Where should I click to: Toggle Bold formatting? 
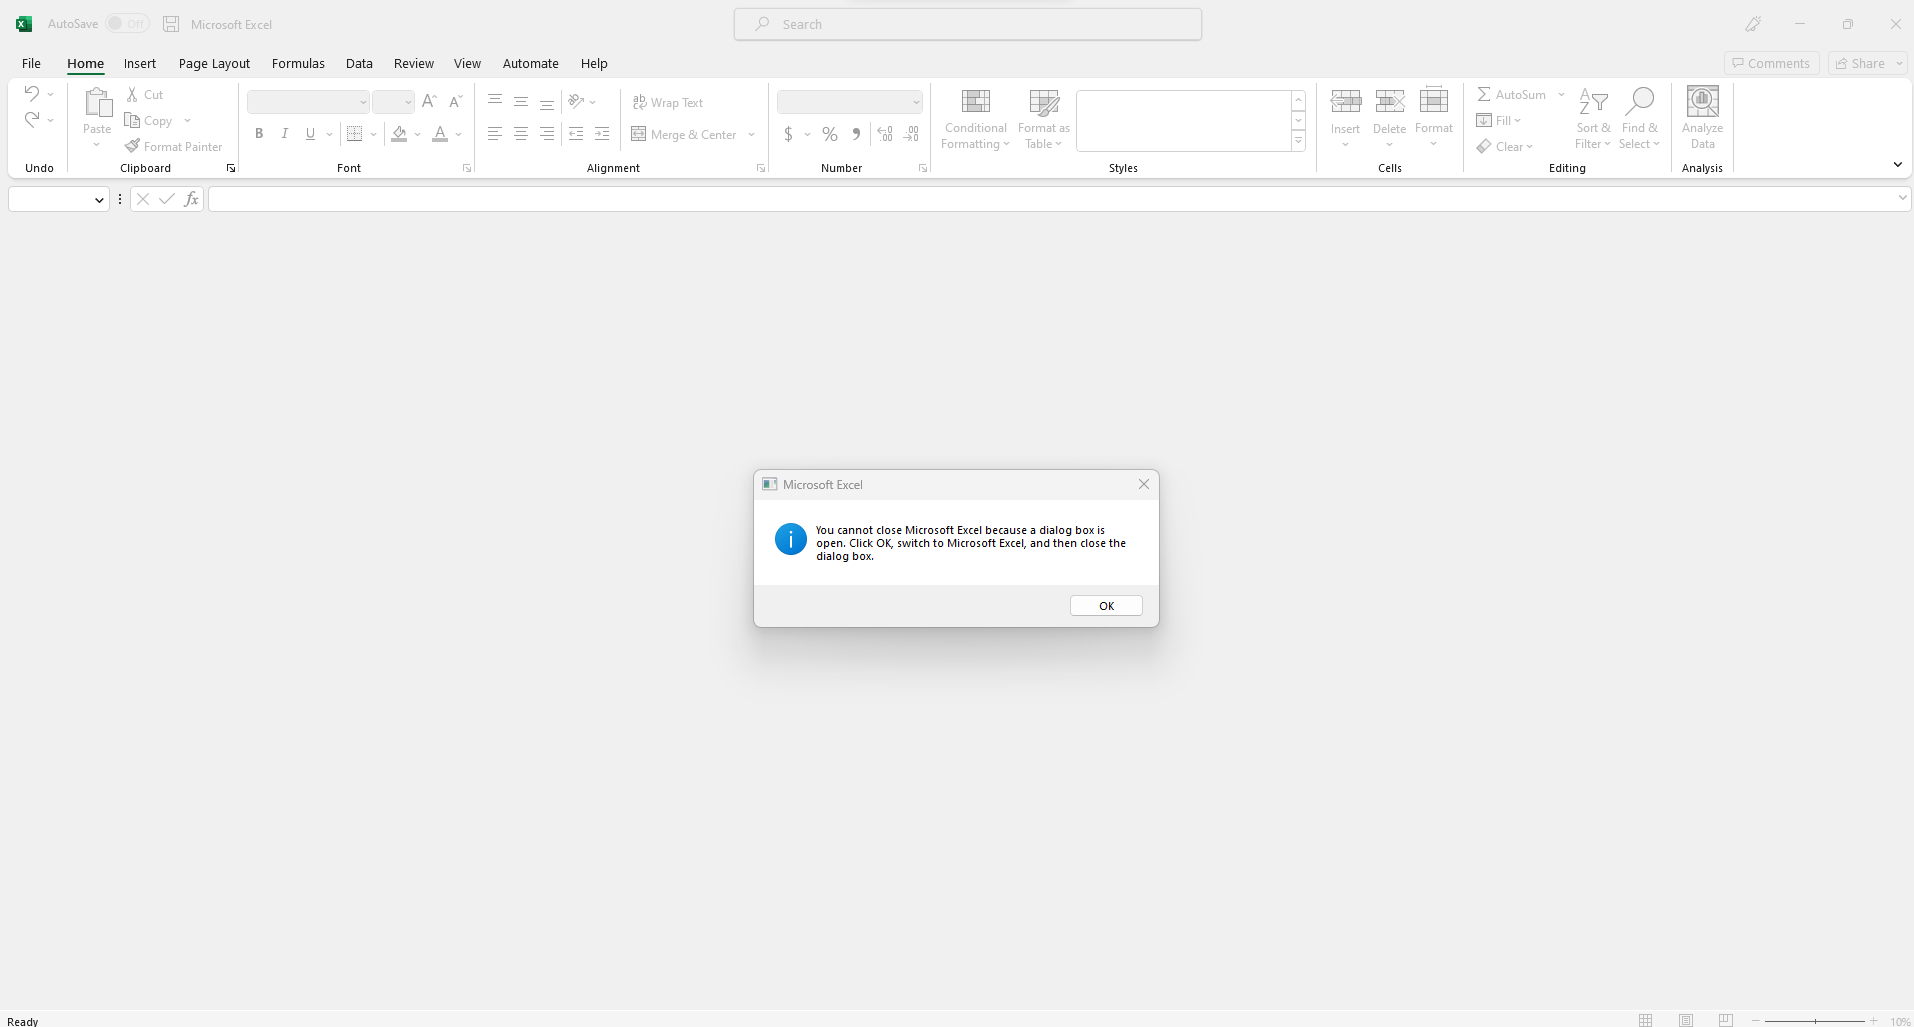[259, 133]
